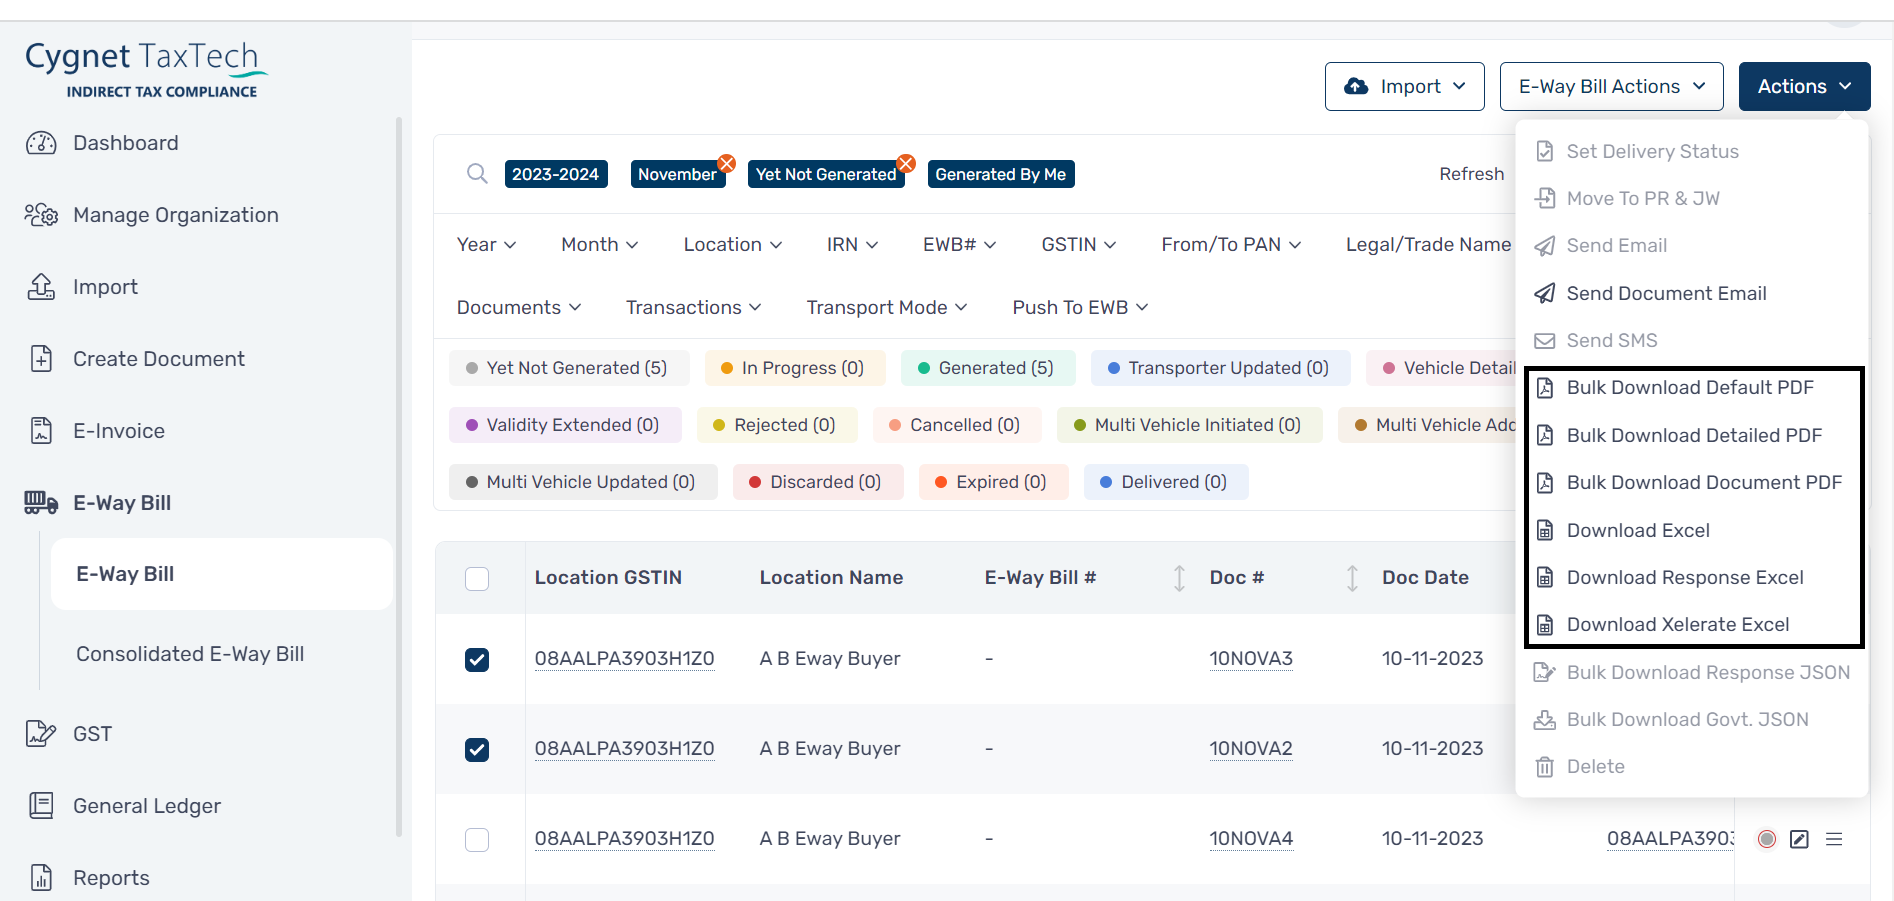Click the Send Document Email plane icon

click(1545, 293)
